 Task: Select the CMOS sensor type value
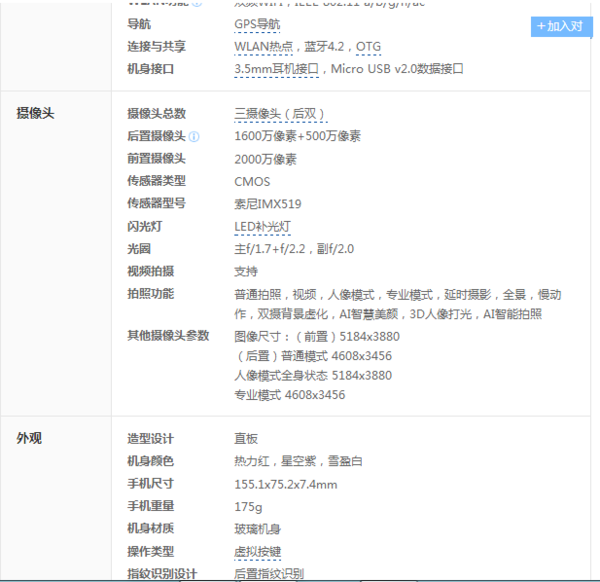point(252,181)
